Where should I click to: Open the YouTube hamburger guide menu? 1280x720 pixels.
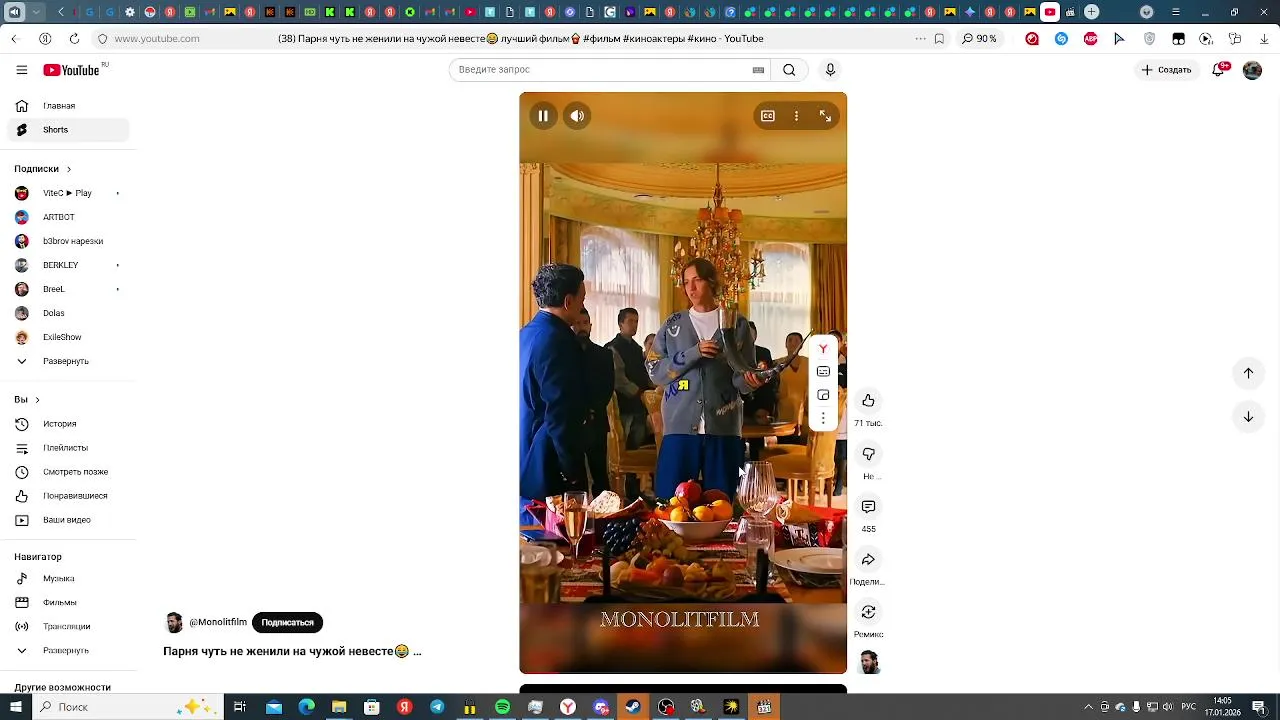click(x=22, y=70)
